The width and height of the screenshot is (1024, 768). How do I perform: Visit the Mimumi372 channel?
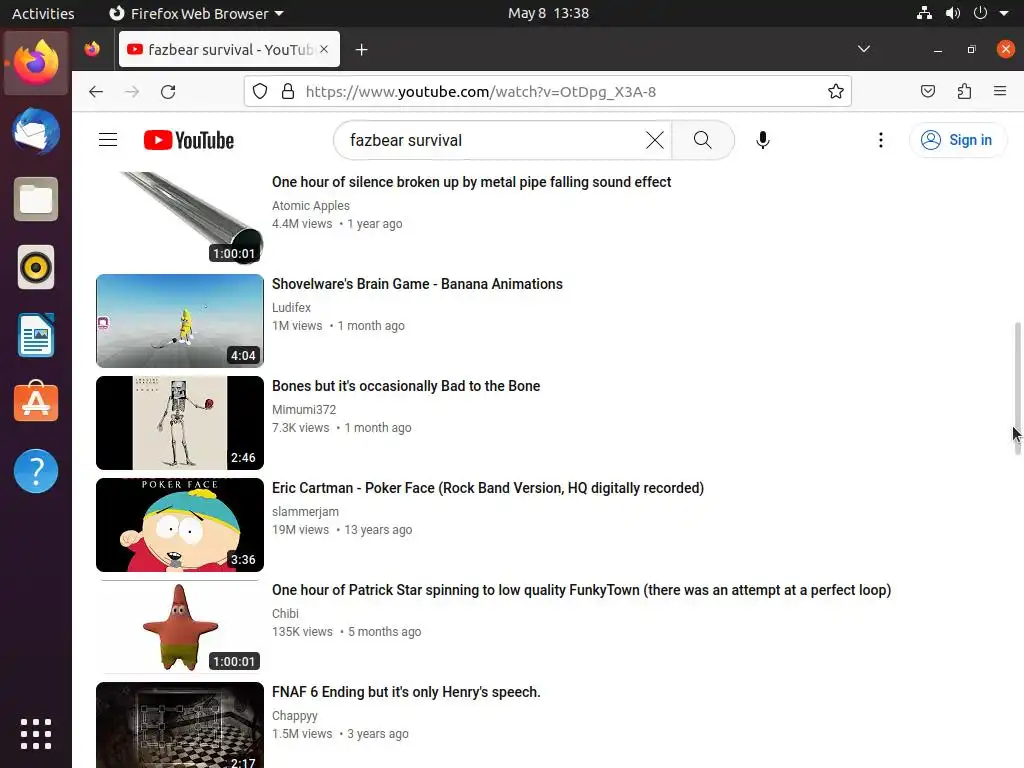[x=304, y=409]
